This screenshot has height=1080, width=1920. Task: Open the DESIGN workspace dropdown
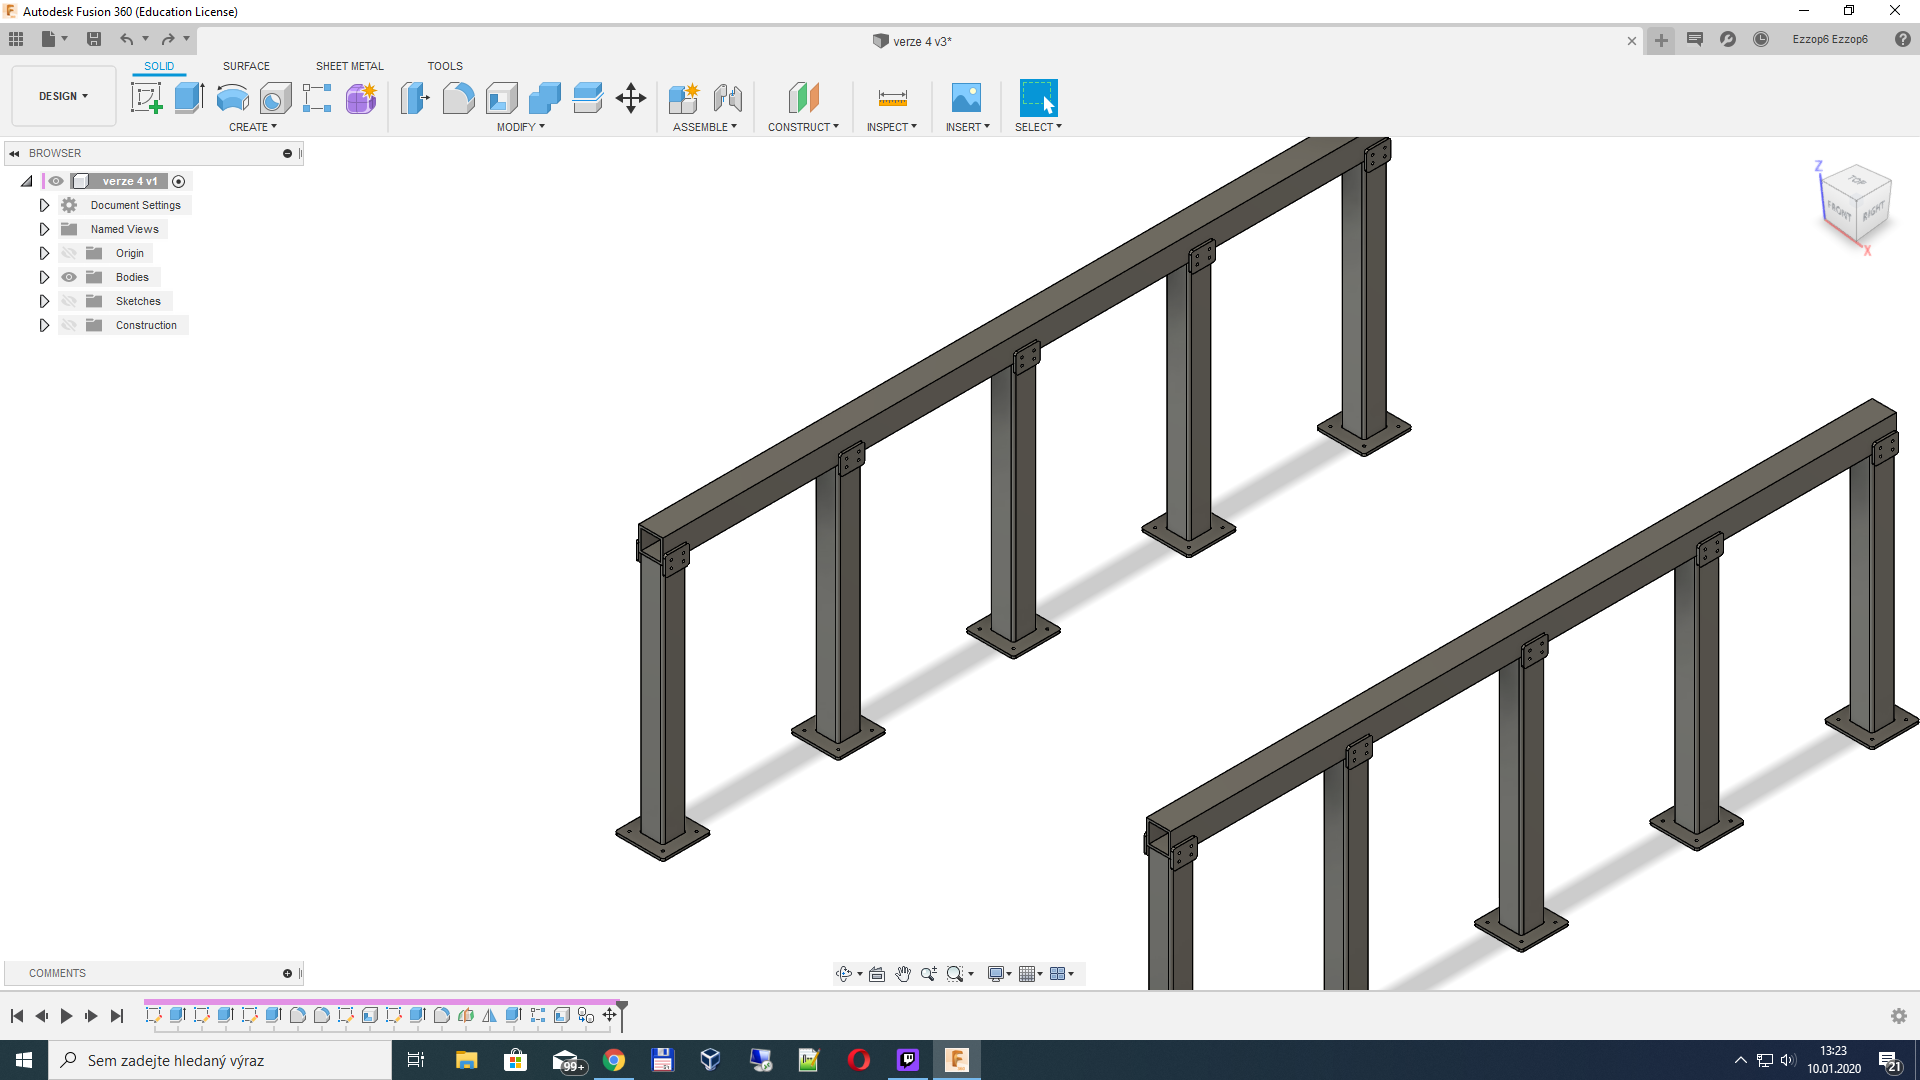click(64, 96)
